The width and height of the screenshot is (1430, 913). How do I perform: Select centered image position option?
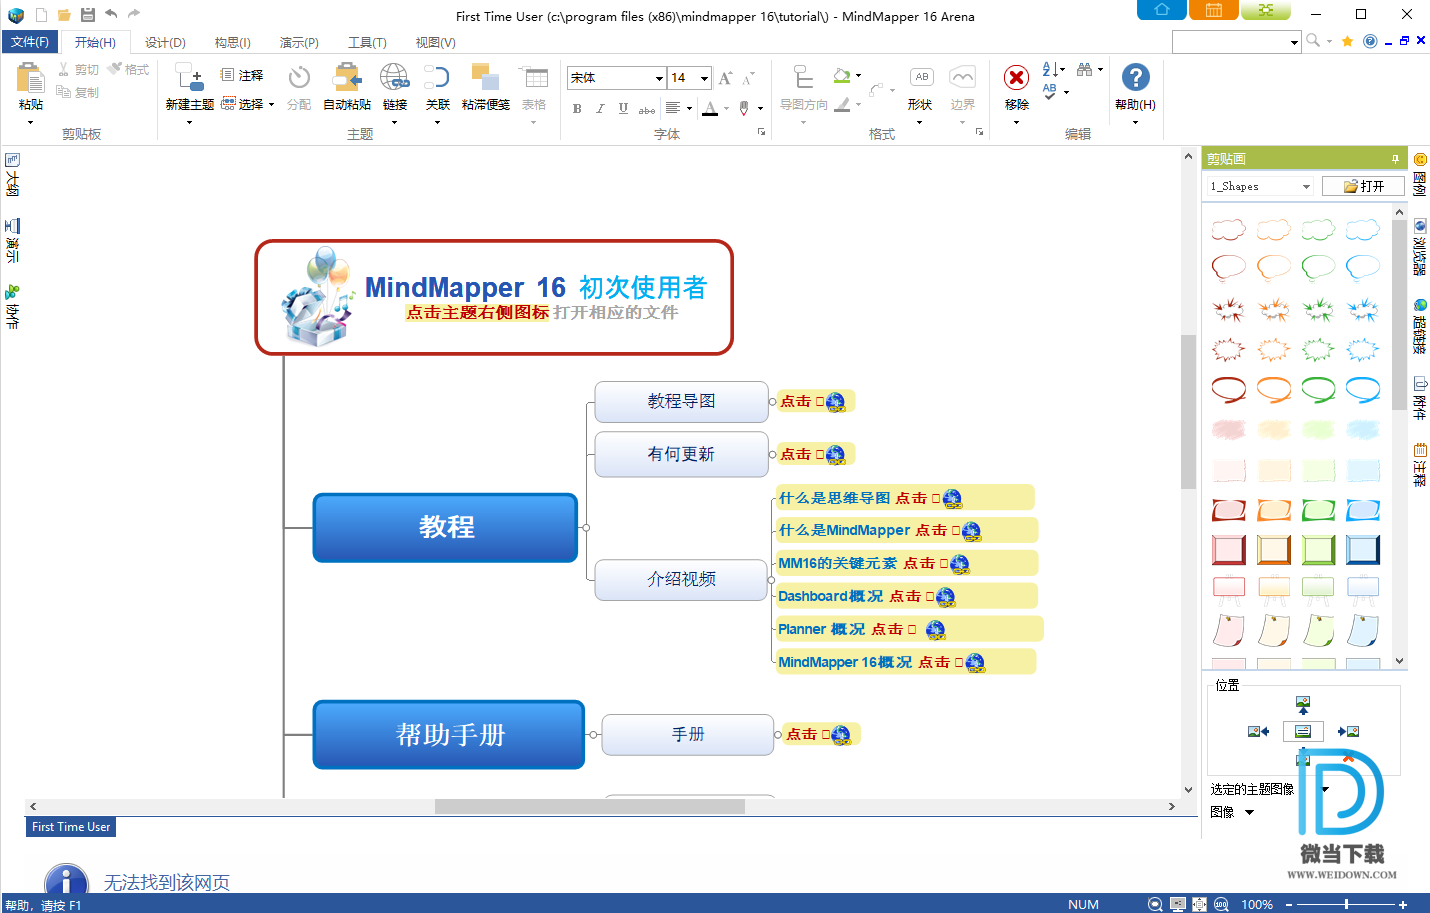tap(1302, 732)
